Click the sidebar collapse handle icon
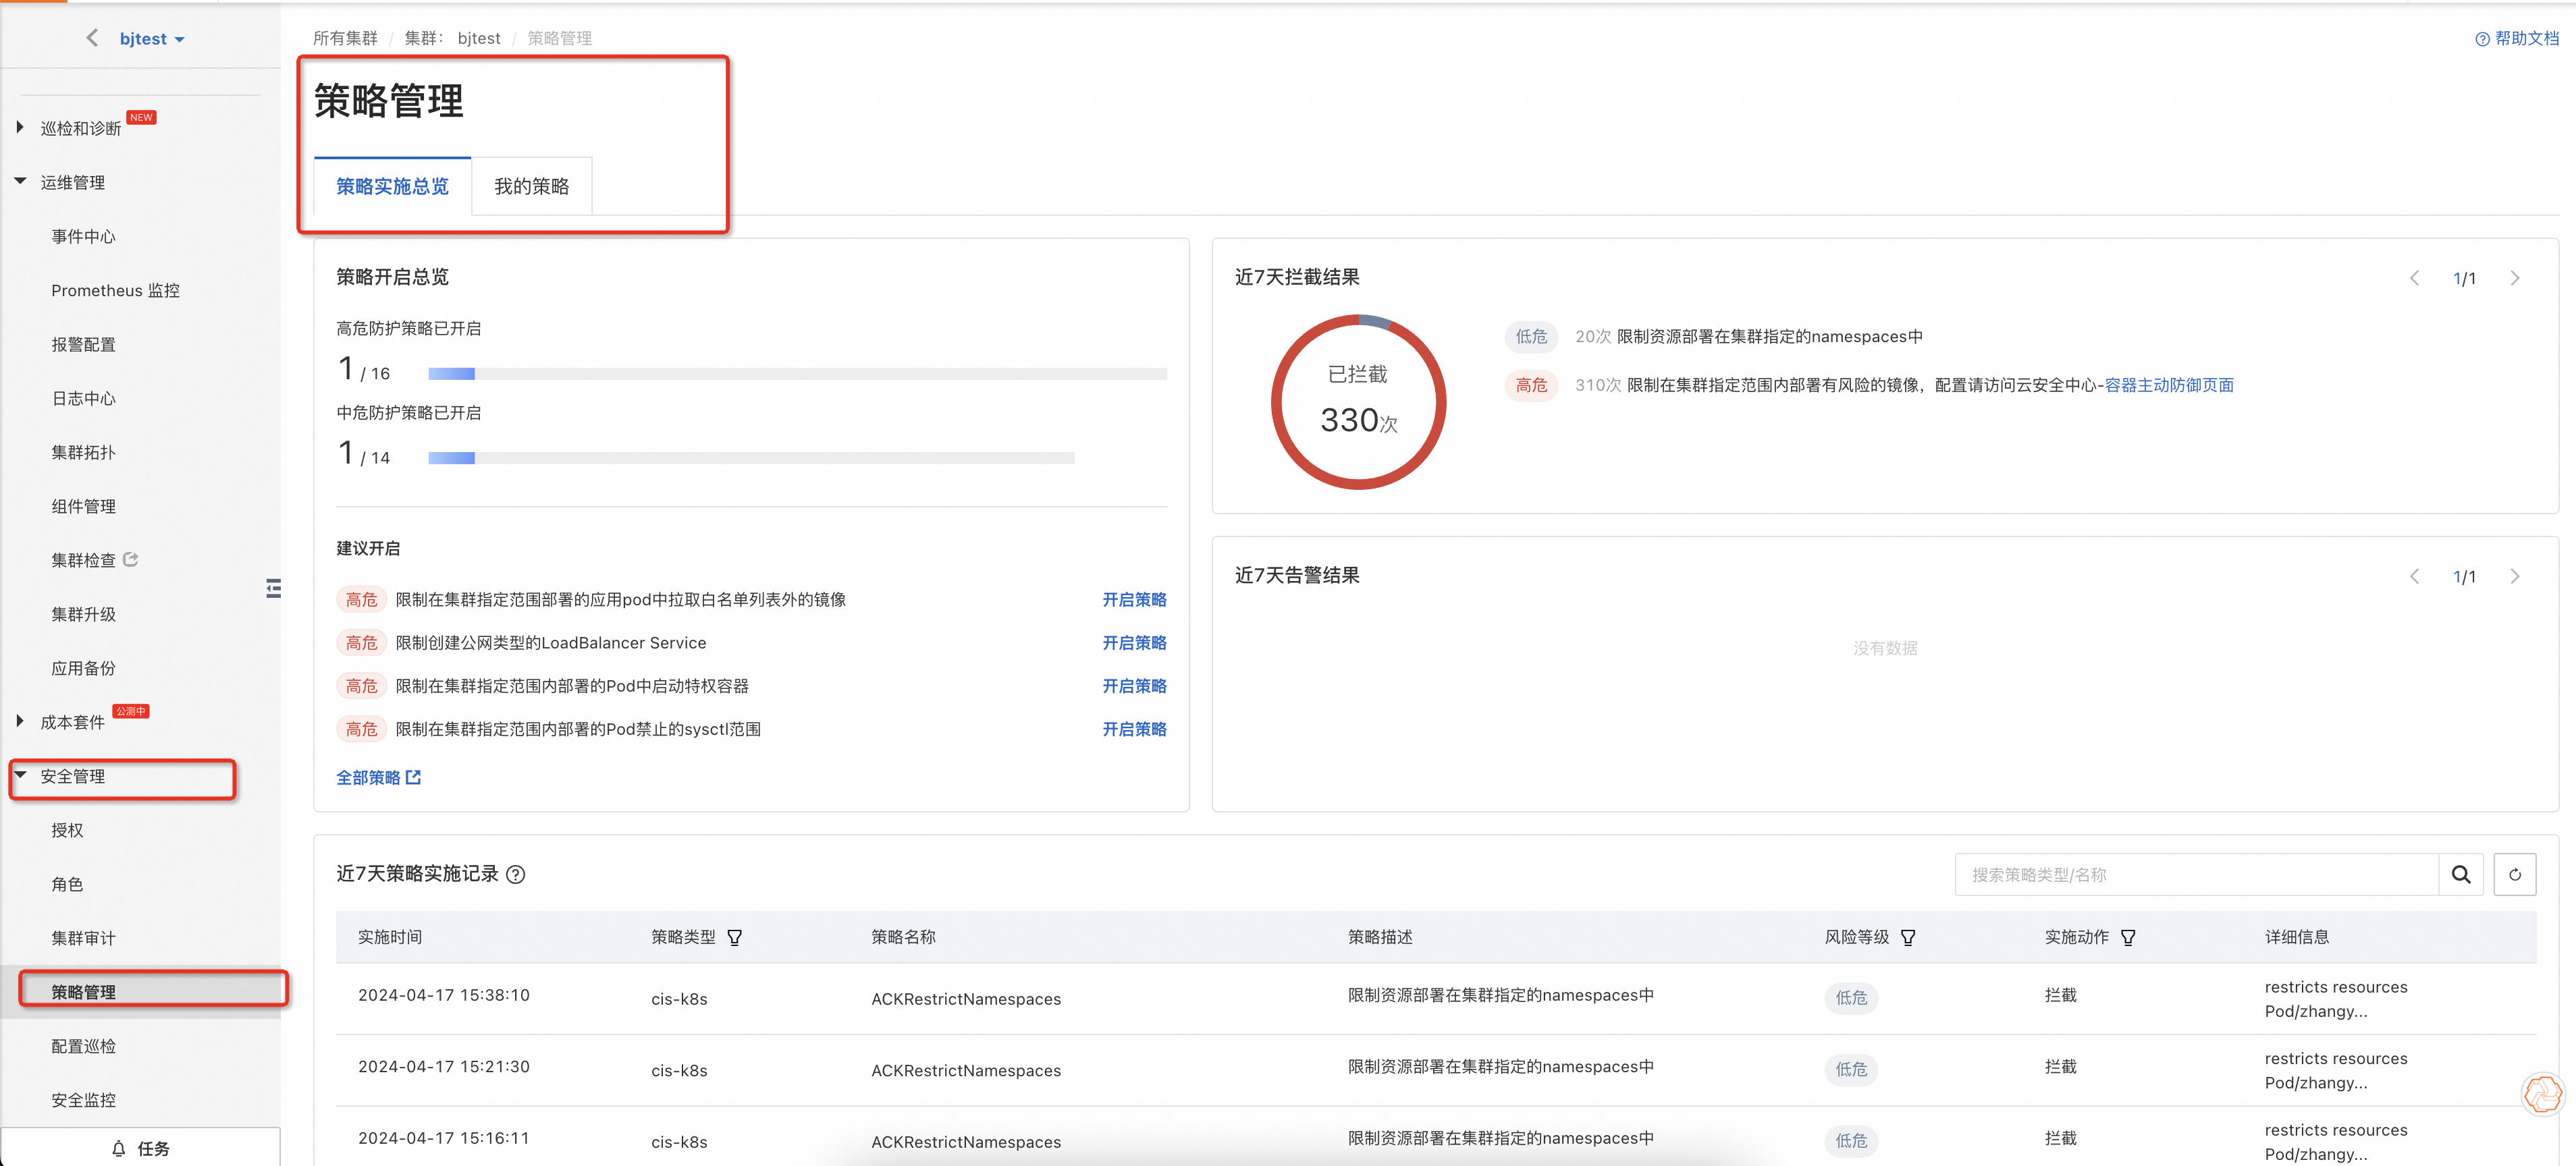The width and height of the screenshot is (2576, 1166). pos(273,588)
